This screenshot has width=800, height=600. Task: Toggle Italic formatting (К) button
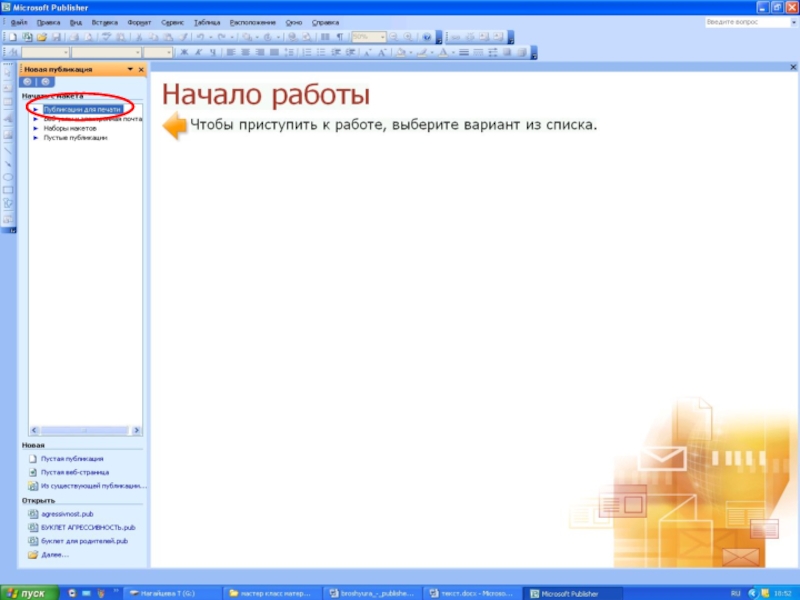click(197, 52)
